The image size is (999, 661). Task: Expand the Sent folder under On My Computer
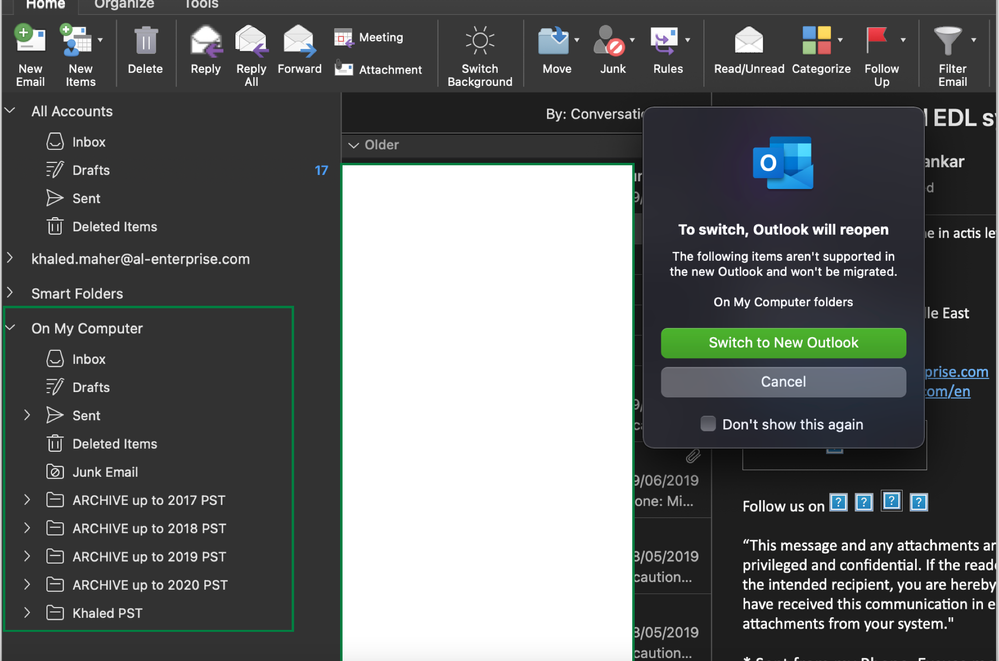click(x=27, y=415)
